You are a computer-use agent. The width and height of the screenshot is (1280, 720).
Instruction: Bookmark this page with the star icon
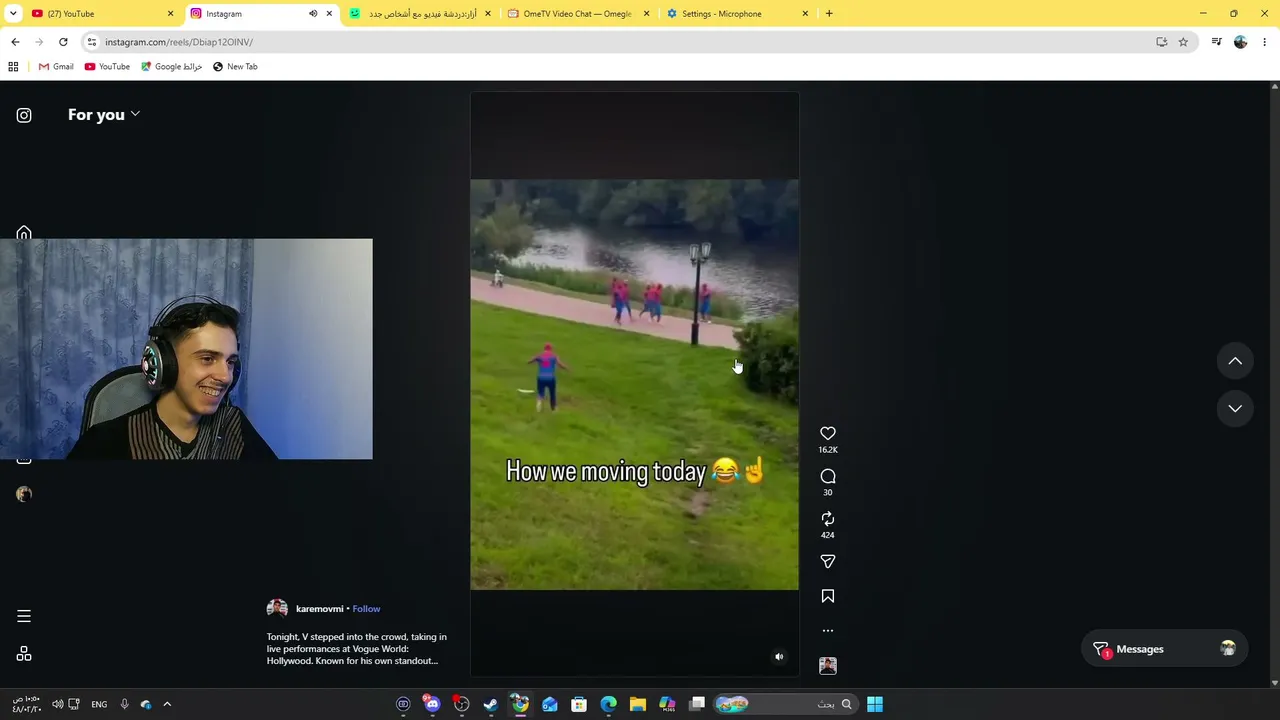pos(1183,42)
